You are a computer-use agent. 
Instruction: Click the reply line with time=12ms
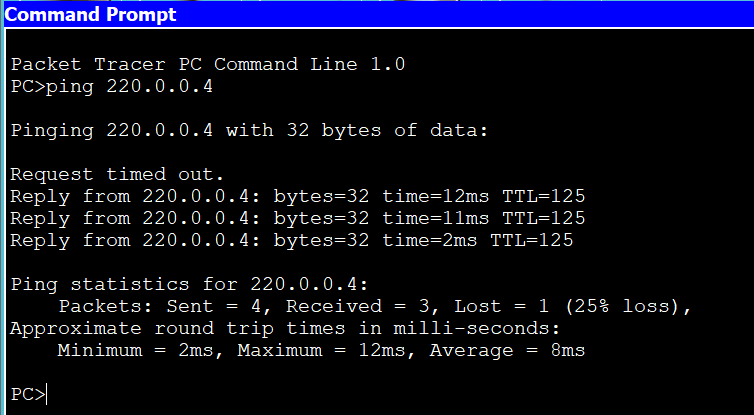pos(298,196)
